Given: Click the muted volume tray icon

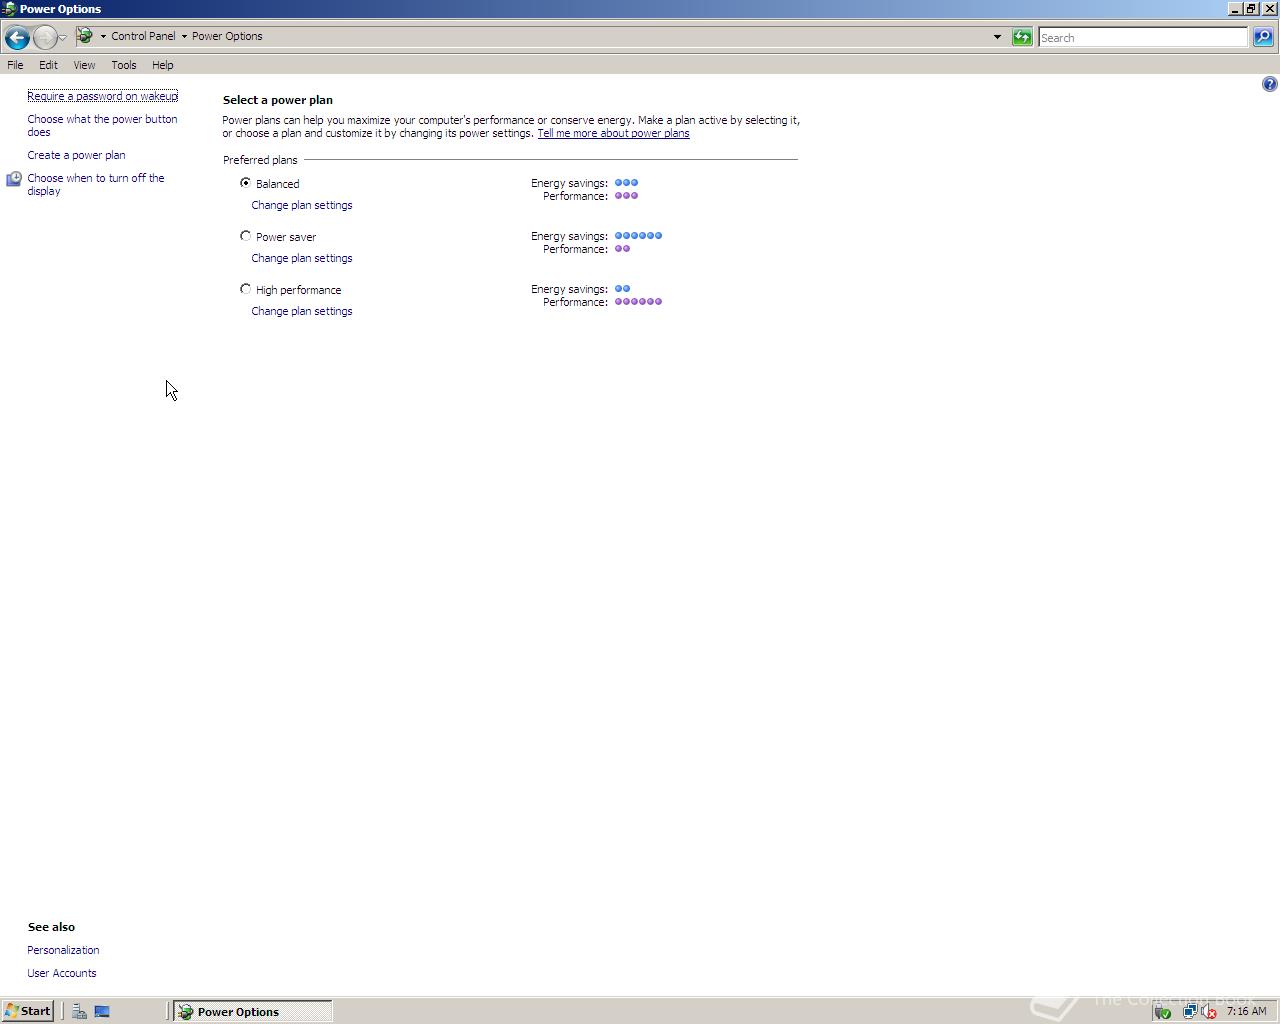Looking at the screenshot, I should click(1208, 1011).
